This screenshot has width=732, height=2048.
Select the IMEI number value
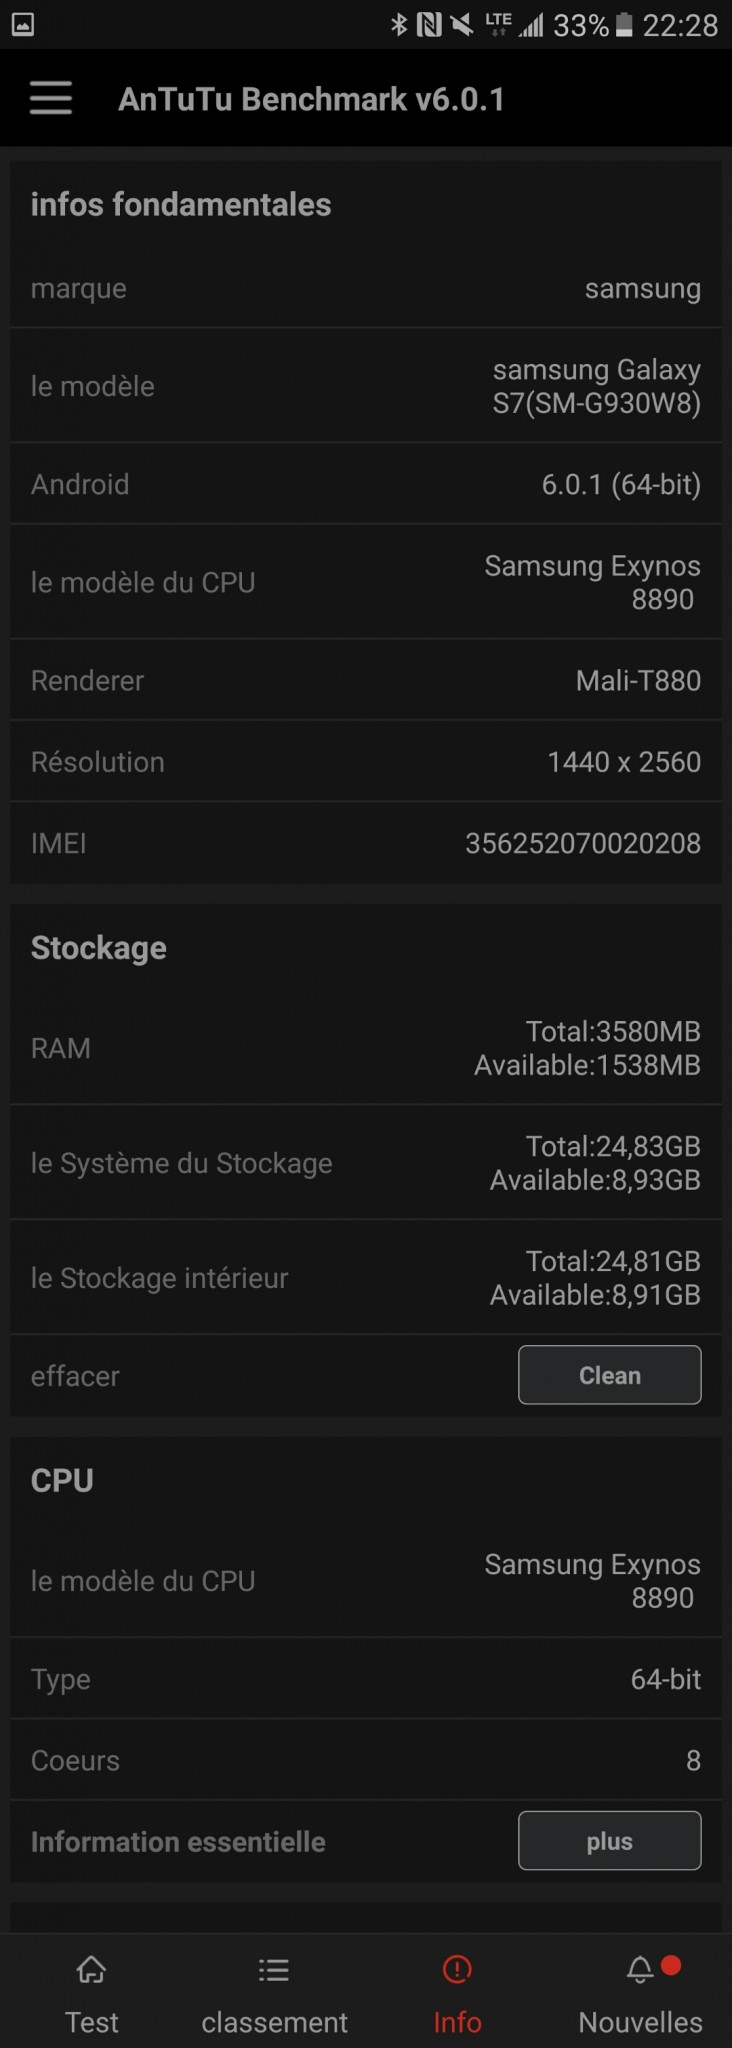click(583, 843)
